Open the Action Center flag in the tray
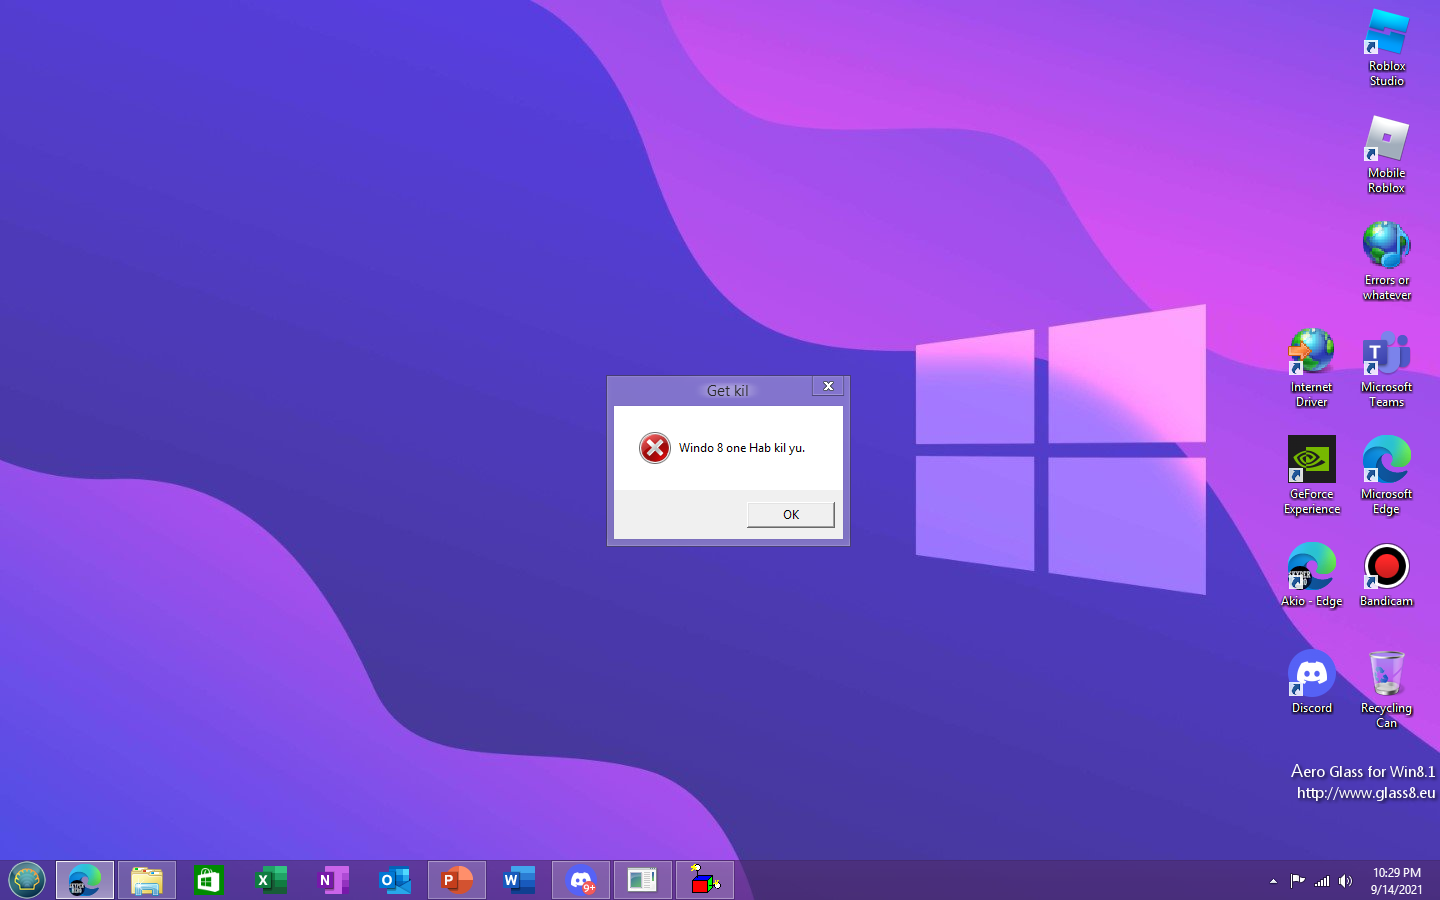 (1296, 881)
